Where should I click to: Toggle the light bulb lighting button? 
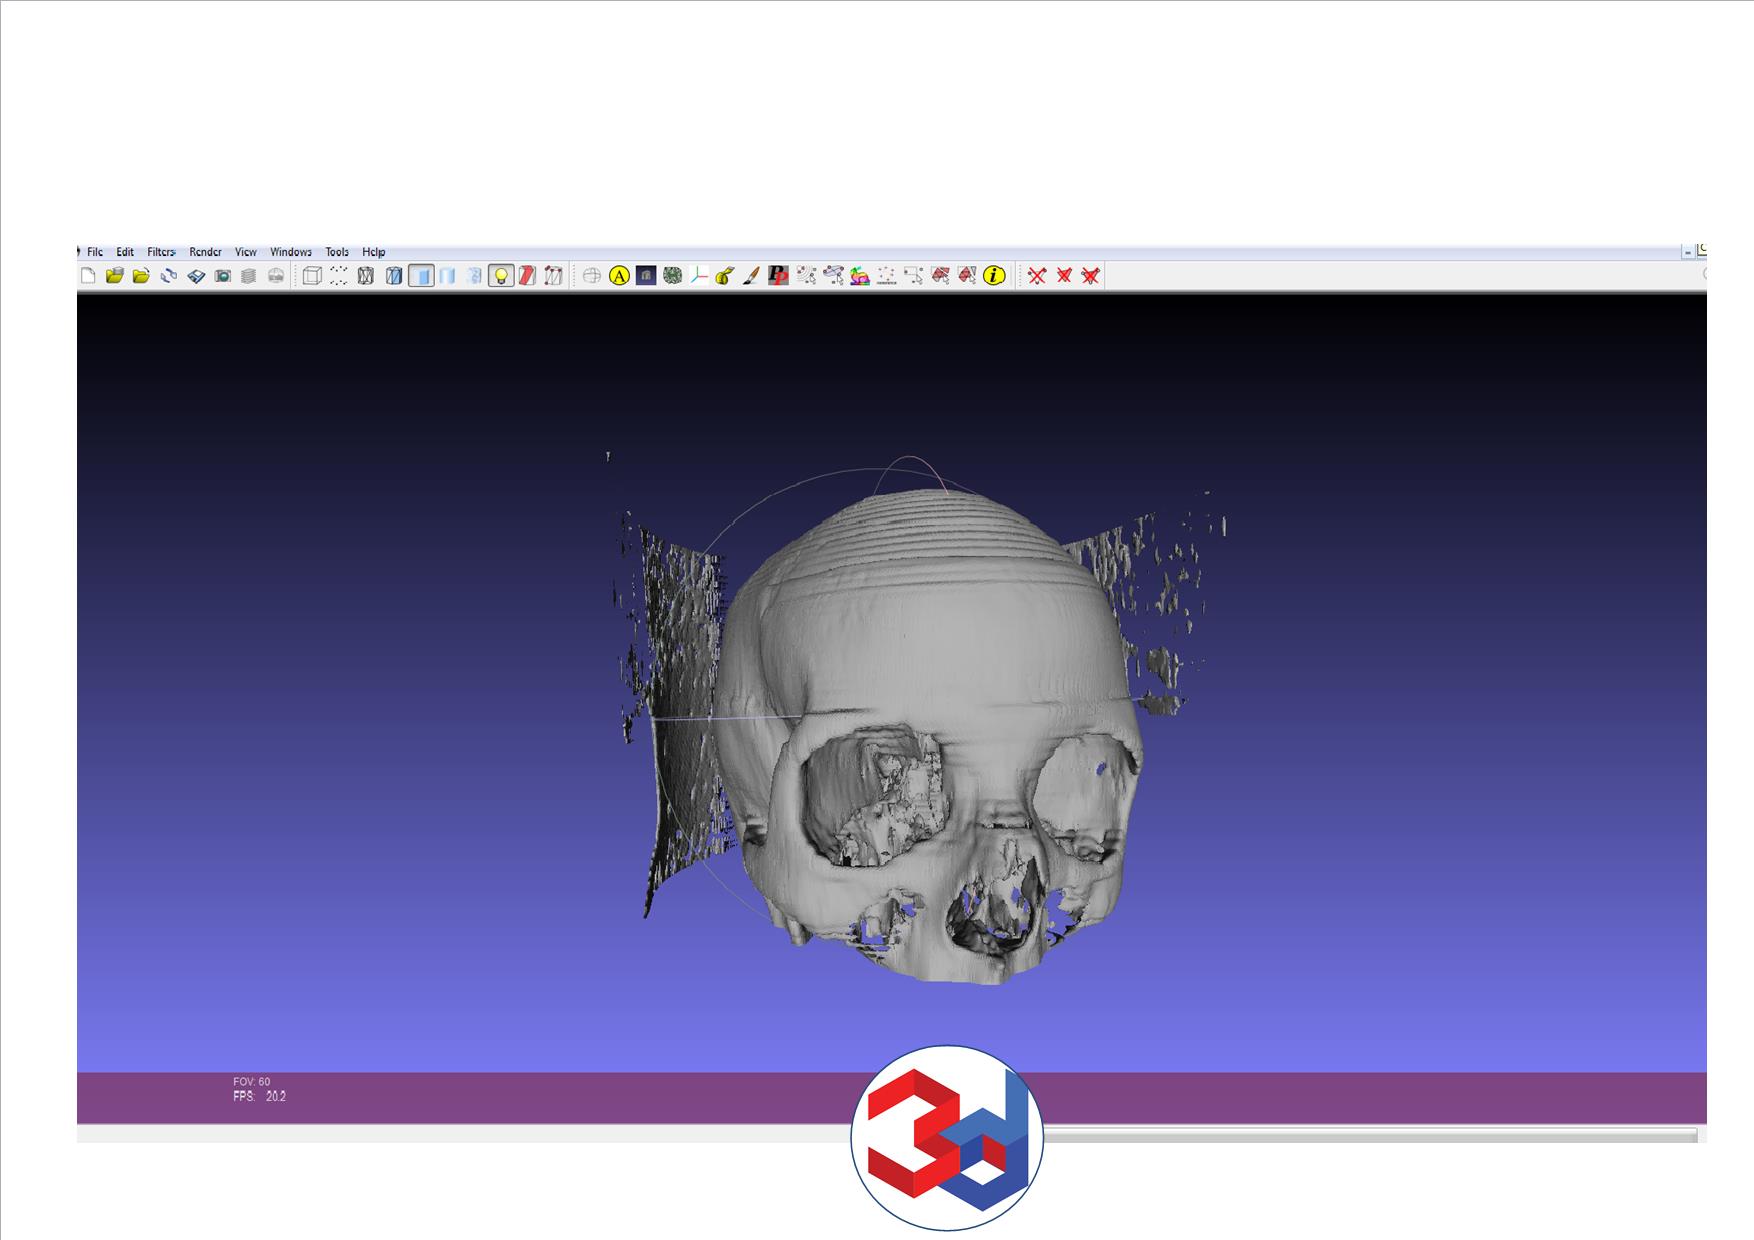pyautogui.click(x=501, y=276)
